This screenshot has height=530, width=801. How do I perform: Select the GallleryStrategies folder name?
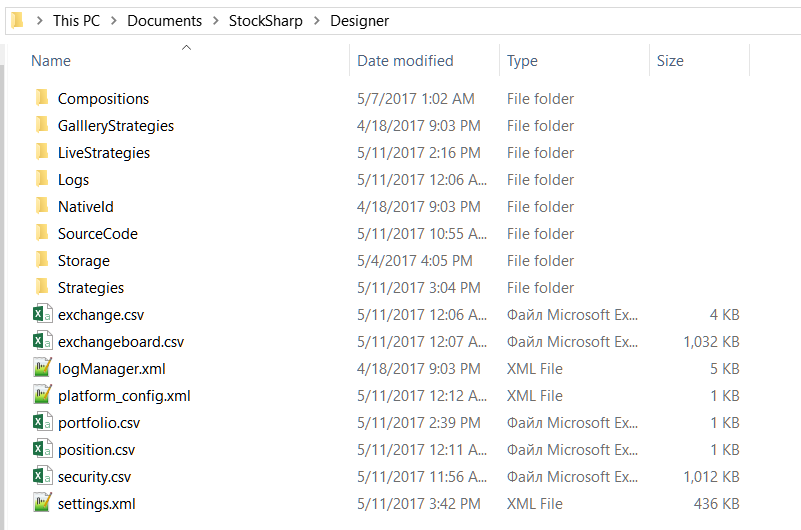tap(116, 126)
